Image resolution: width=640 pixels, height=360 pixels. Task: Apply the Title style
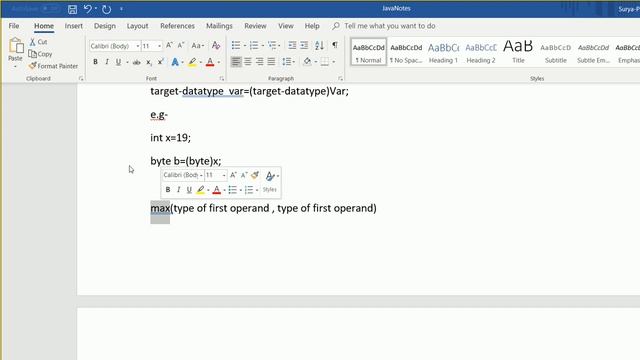pos(518,52)
